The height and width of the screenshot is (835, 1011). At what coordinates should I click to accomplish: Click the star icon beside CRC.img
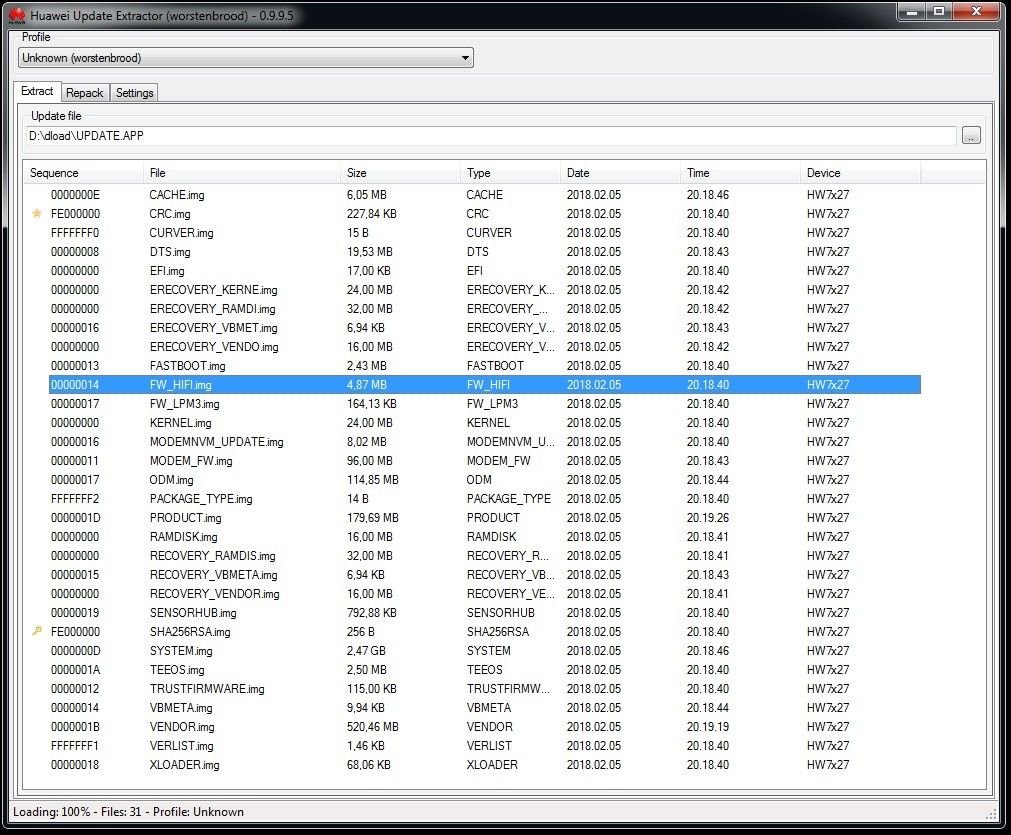37,213
